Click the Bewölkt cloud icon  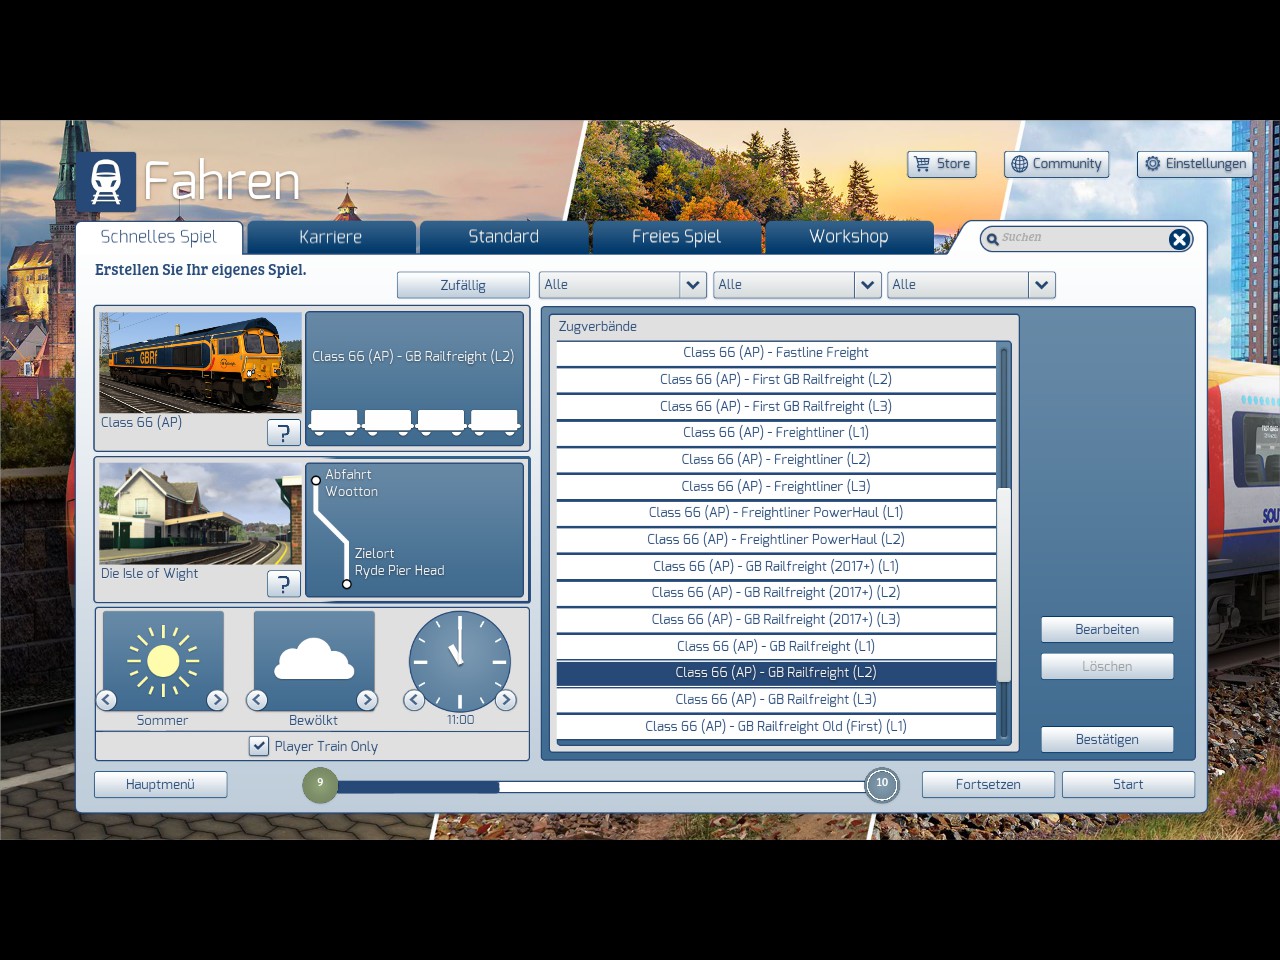click(x=314, y=661)
